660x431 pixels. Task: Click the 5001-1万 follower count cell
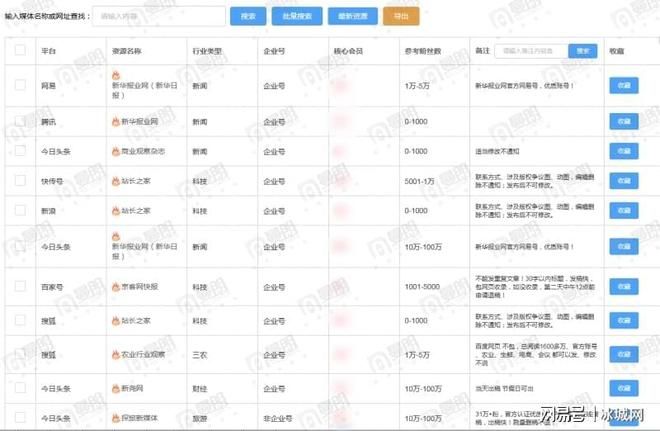tap(419, 181)
